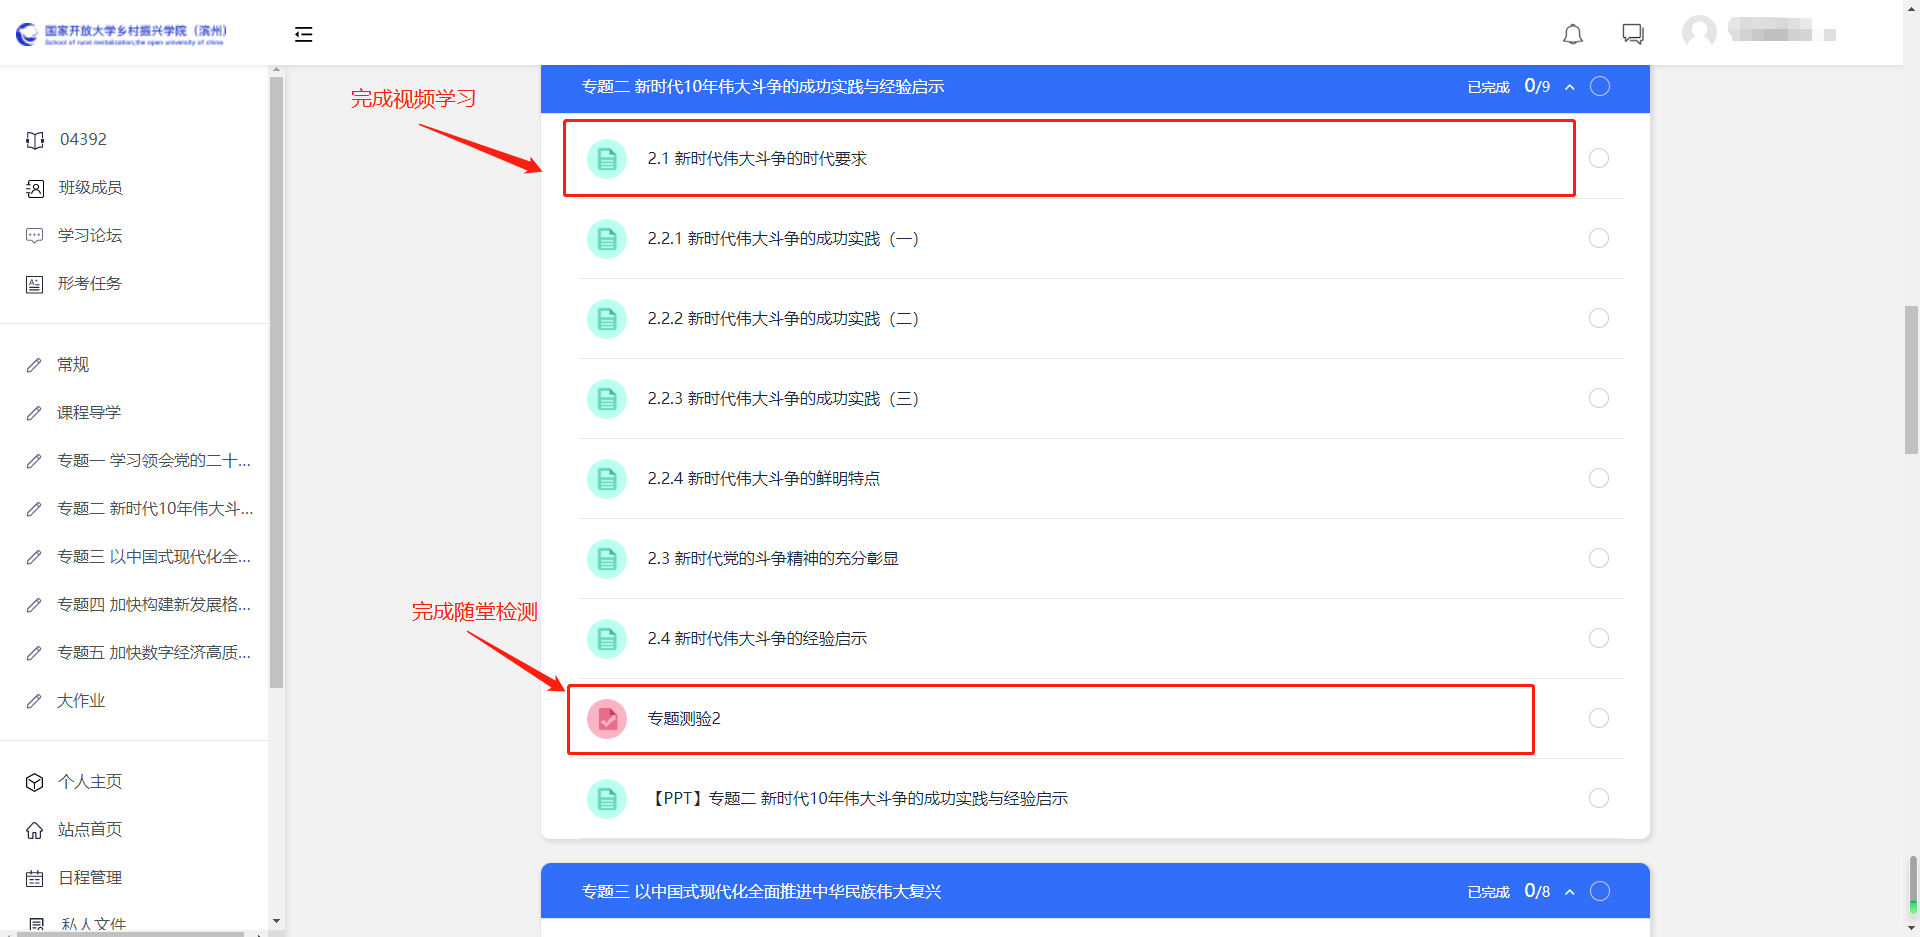Click the 形考任务 task icon
This screenshot has width=1920, height=937.
[x=35, y=284]
